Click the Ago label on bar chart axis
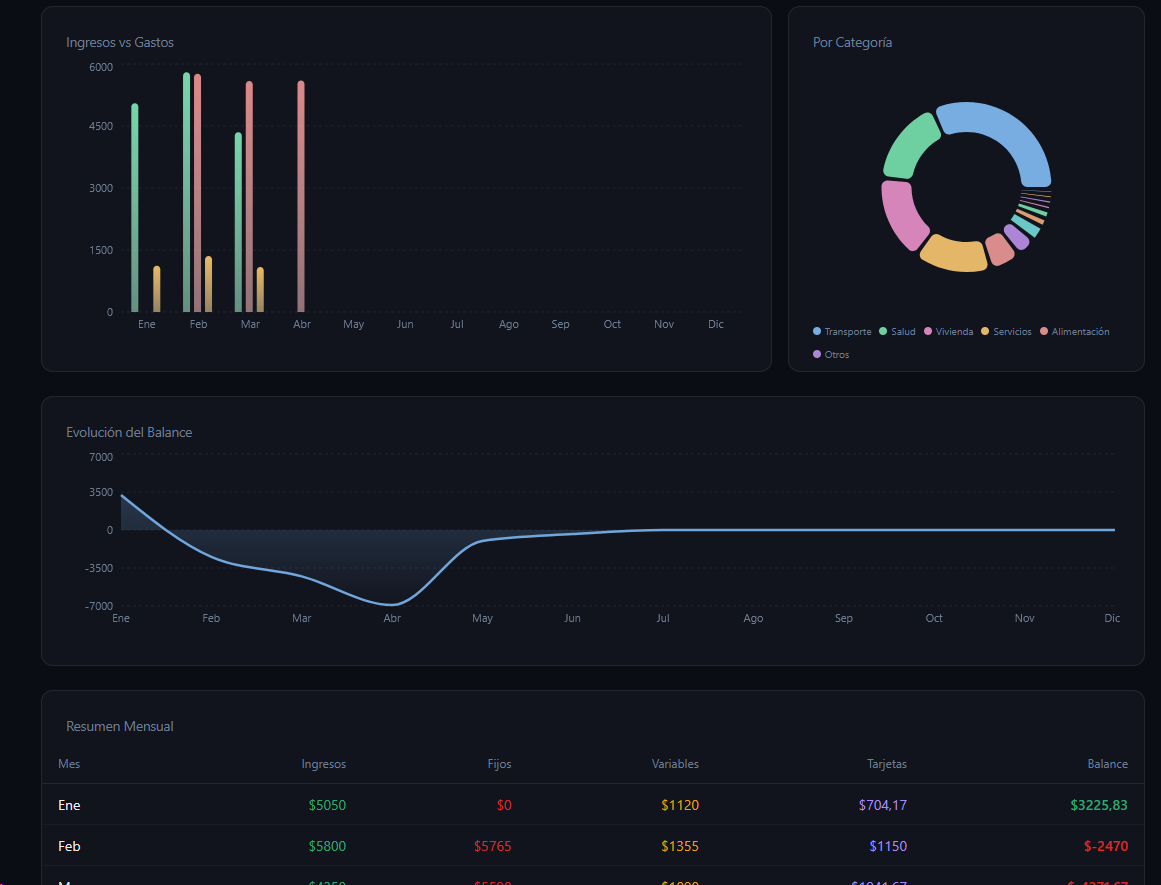1161x885 pixels. point(509,324)
